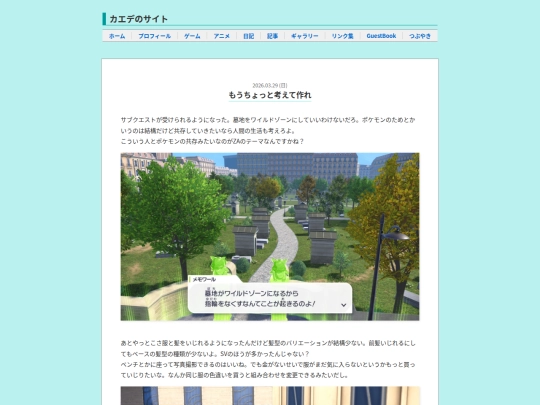The height and width of the screenshot is (405, 540).
Task: Open the 記事 page
Action: tap(272, 36)
